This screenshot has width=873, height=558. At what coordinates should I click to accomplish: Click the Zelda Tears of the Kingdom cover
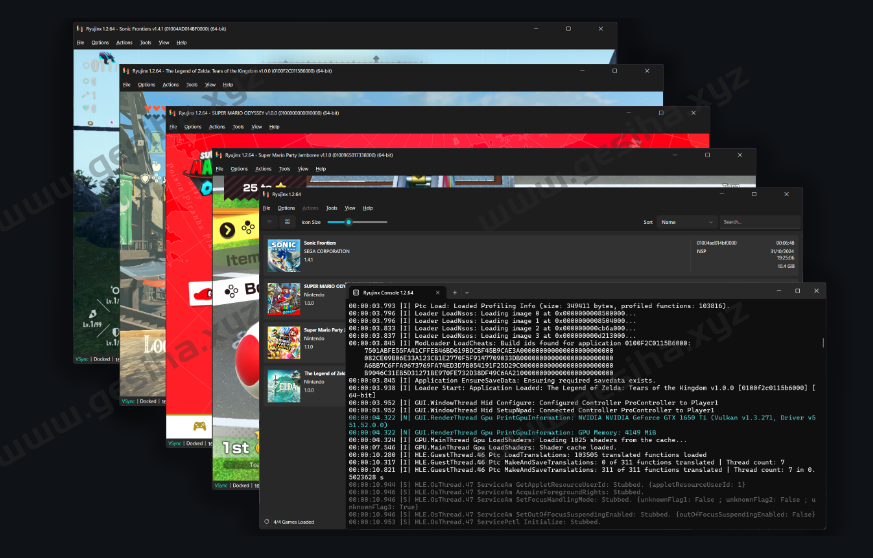click(x=281, y=383)
